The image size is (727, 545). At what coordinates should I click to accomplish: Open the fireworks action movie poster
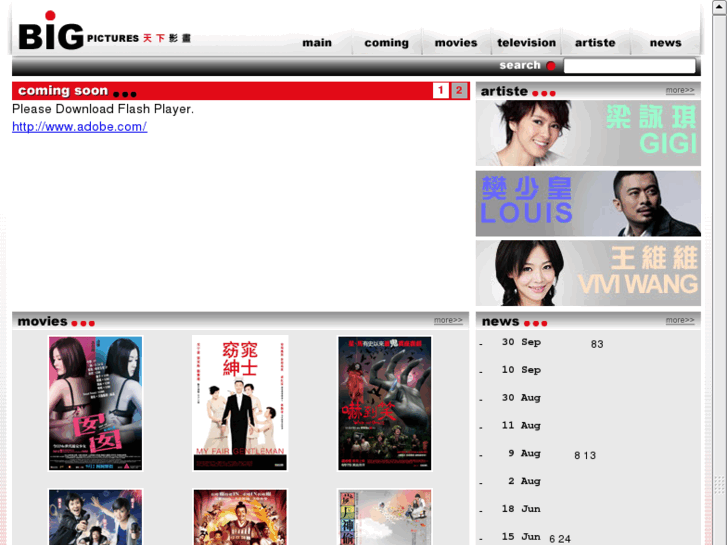[96, 517]
